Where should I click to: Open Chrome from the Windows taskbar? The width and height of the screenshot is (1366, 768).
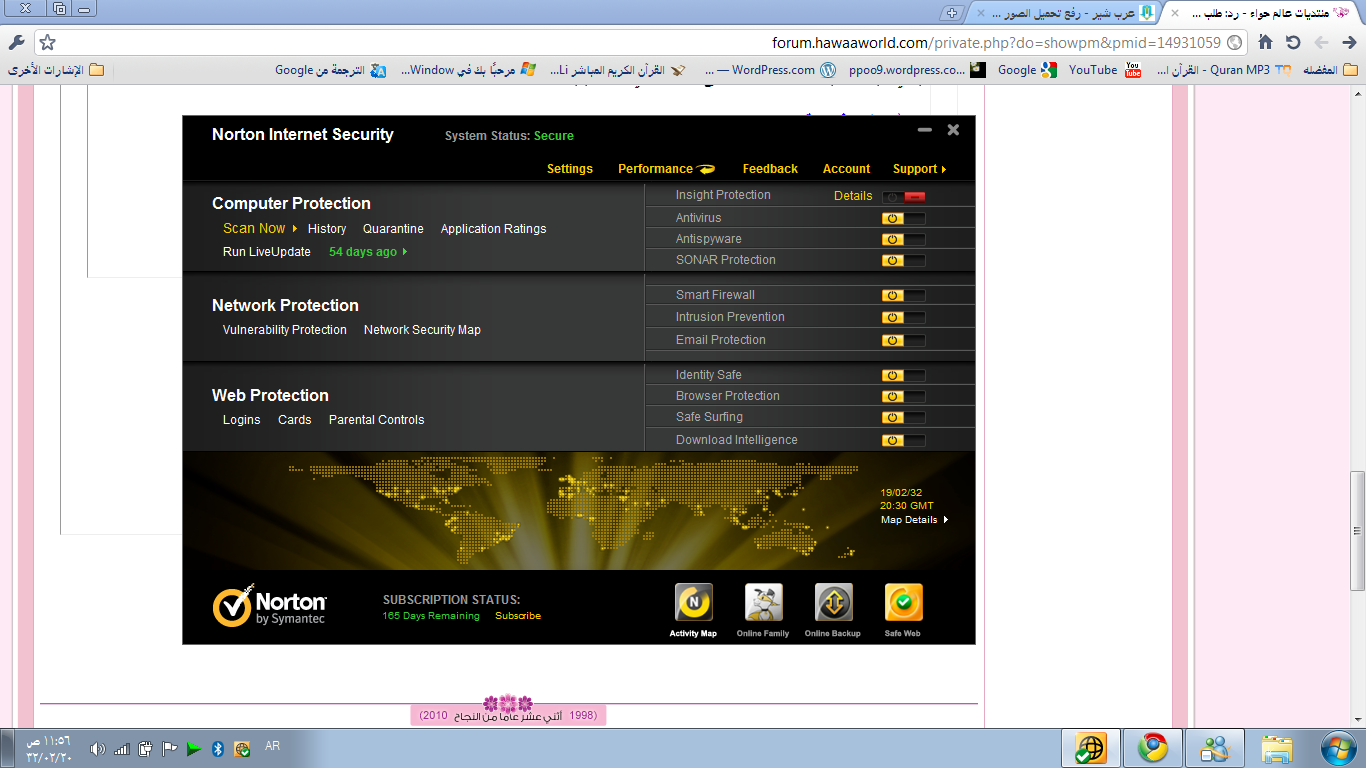(x=1152, y=748)
